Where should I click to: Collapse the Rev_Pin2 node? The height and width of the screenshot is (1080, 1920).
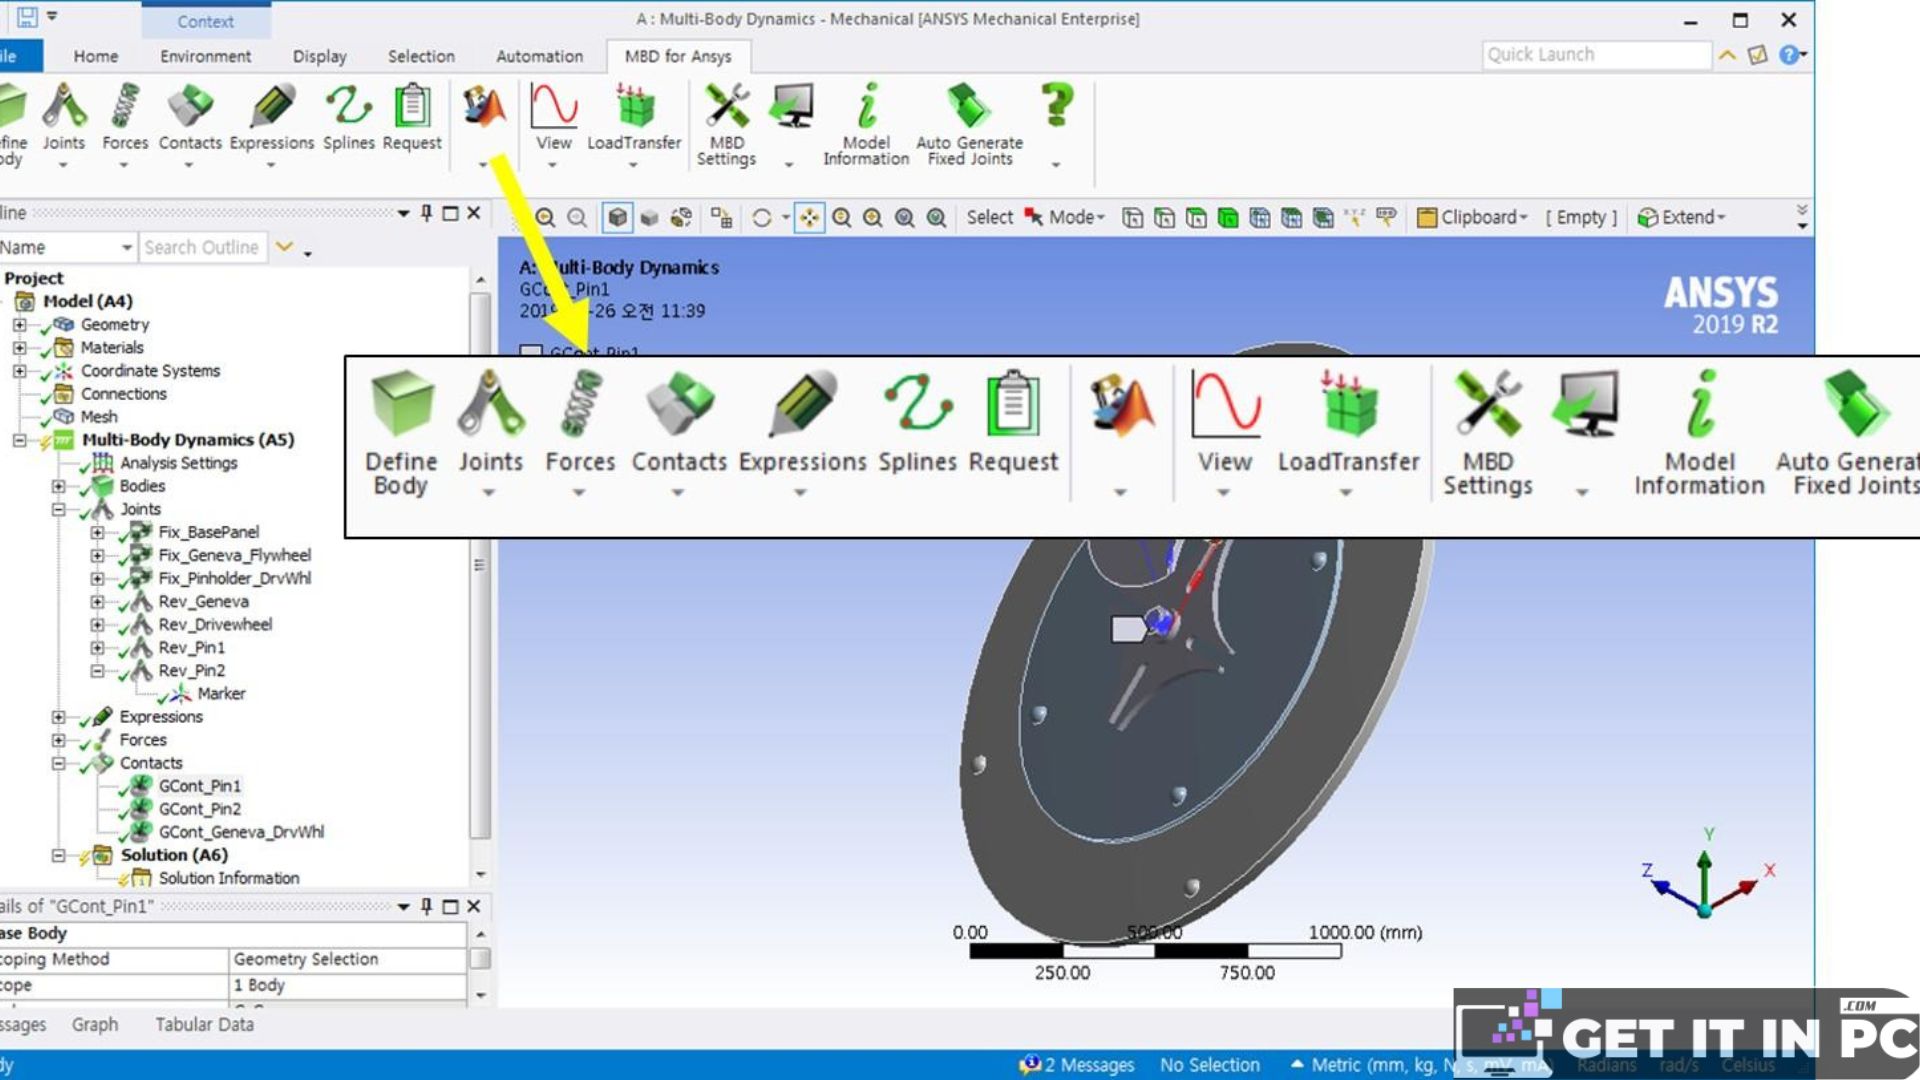97,670
